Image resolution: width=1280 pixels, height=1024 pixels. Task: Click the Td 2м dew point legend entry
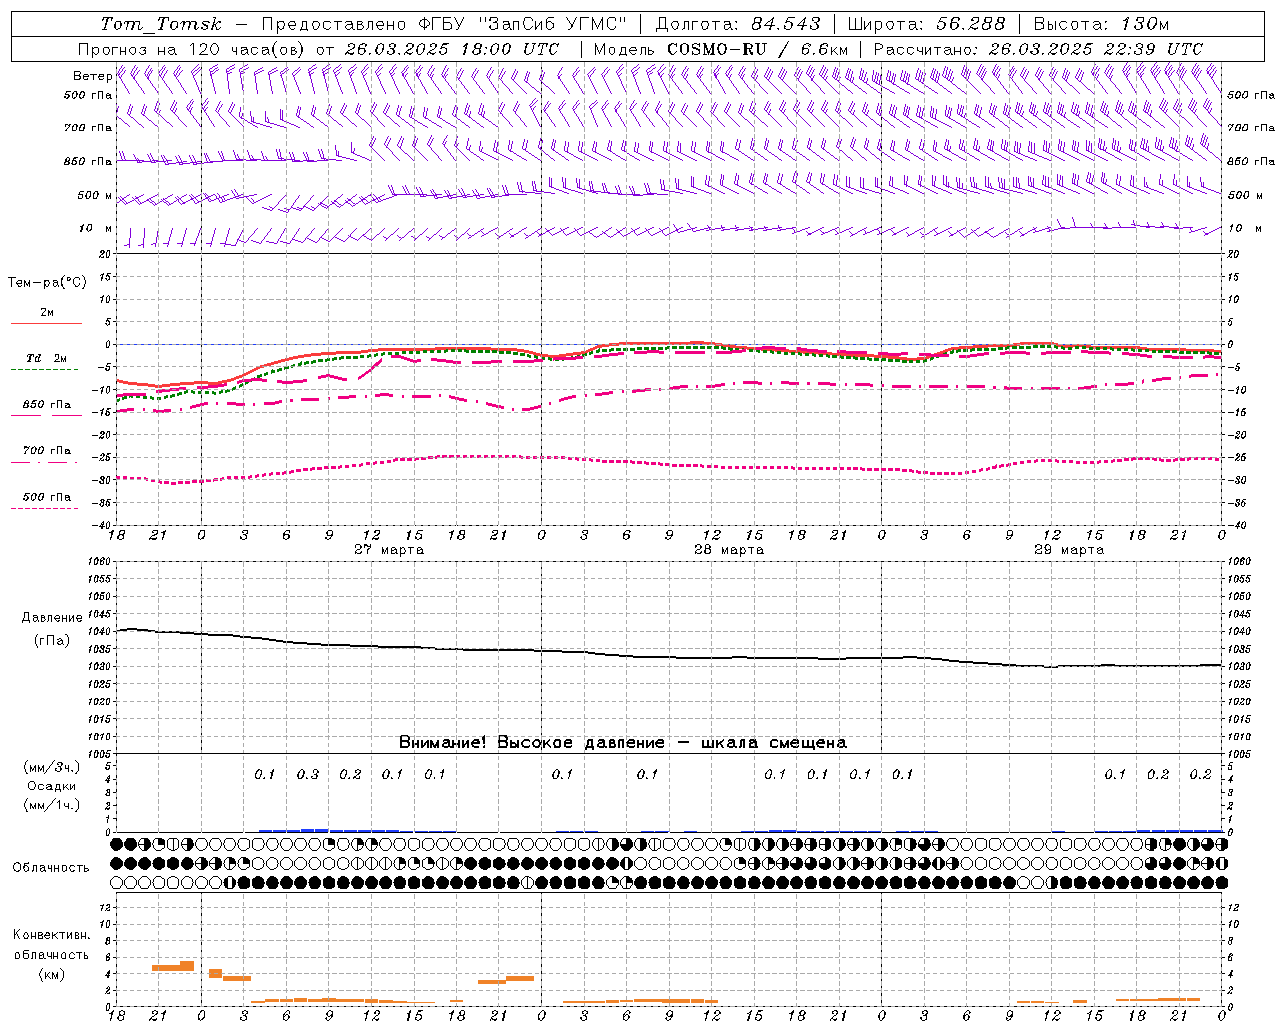(x=47, y=358)
